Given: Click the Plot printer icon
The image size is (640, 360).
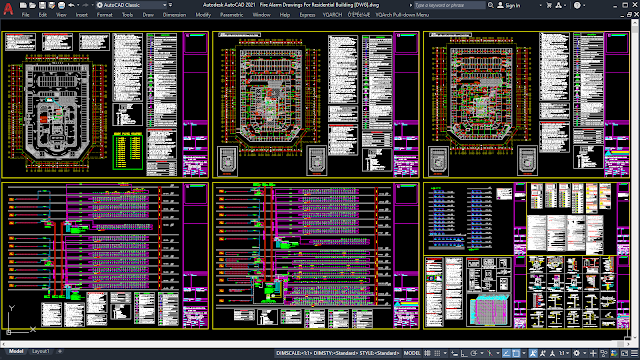Looking at the screenshot, I should 61,5.
